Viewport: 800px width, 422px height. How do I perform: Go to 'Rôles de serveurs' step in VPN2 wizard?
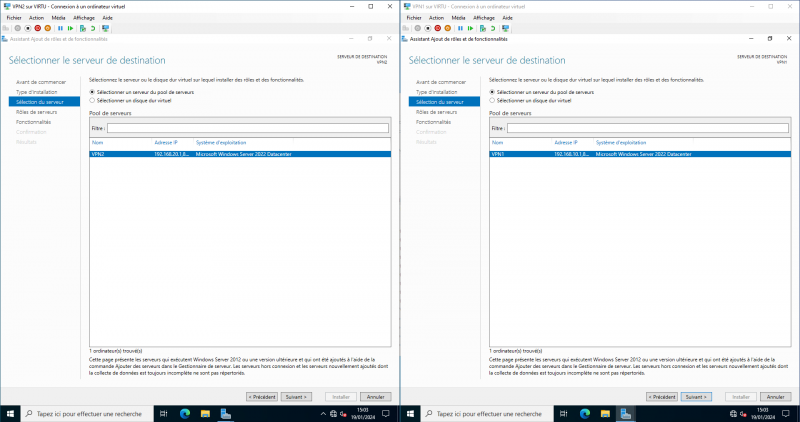(x=37, y=112)
